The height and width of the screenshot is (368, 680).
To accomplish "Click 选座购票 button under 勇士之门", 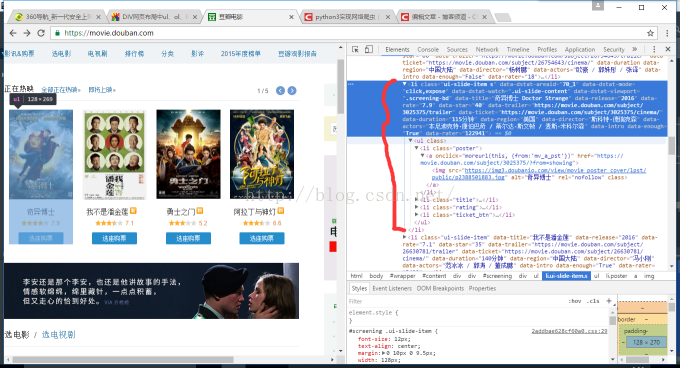I will pos(188,238).
